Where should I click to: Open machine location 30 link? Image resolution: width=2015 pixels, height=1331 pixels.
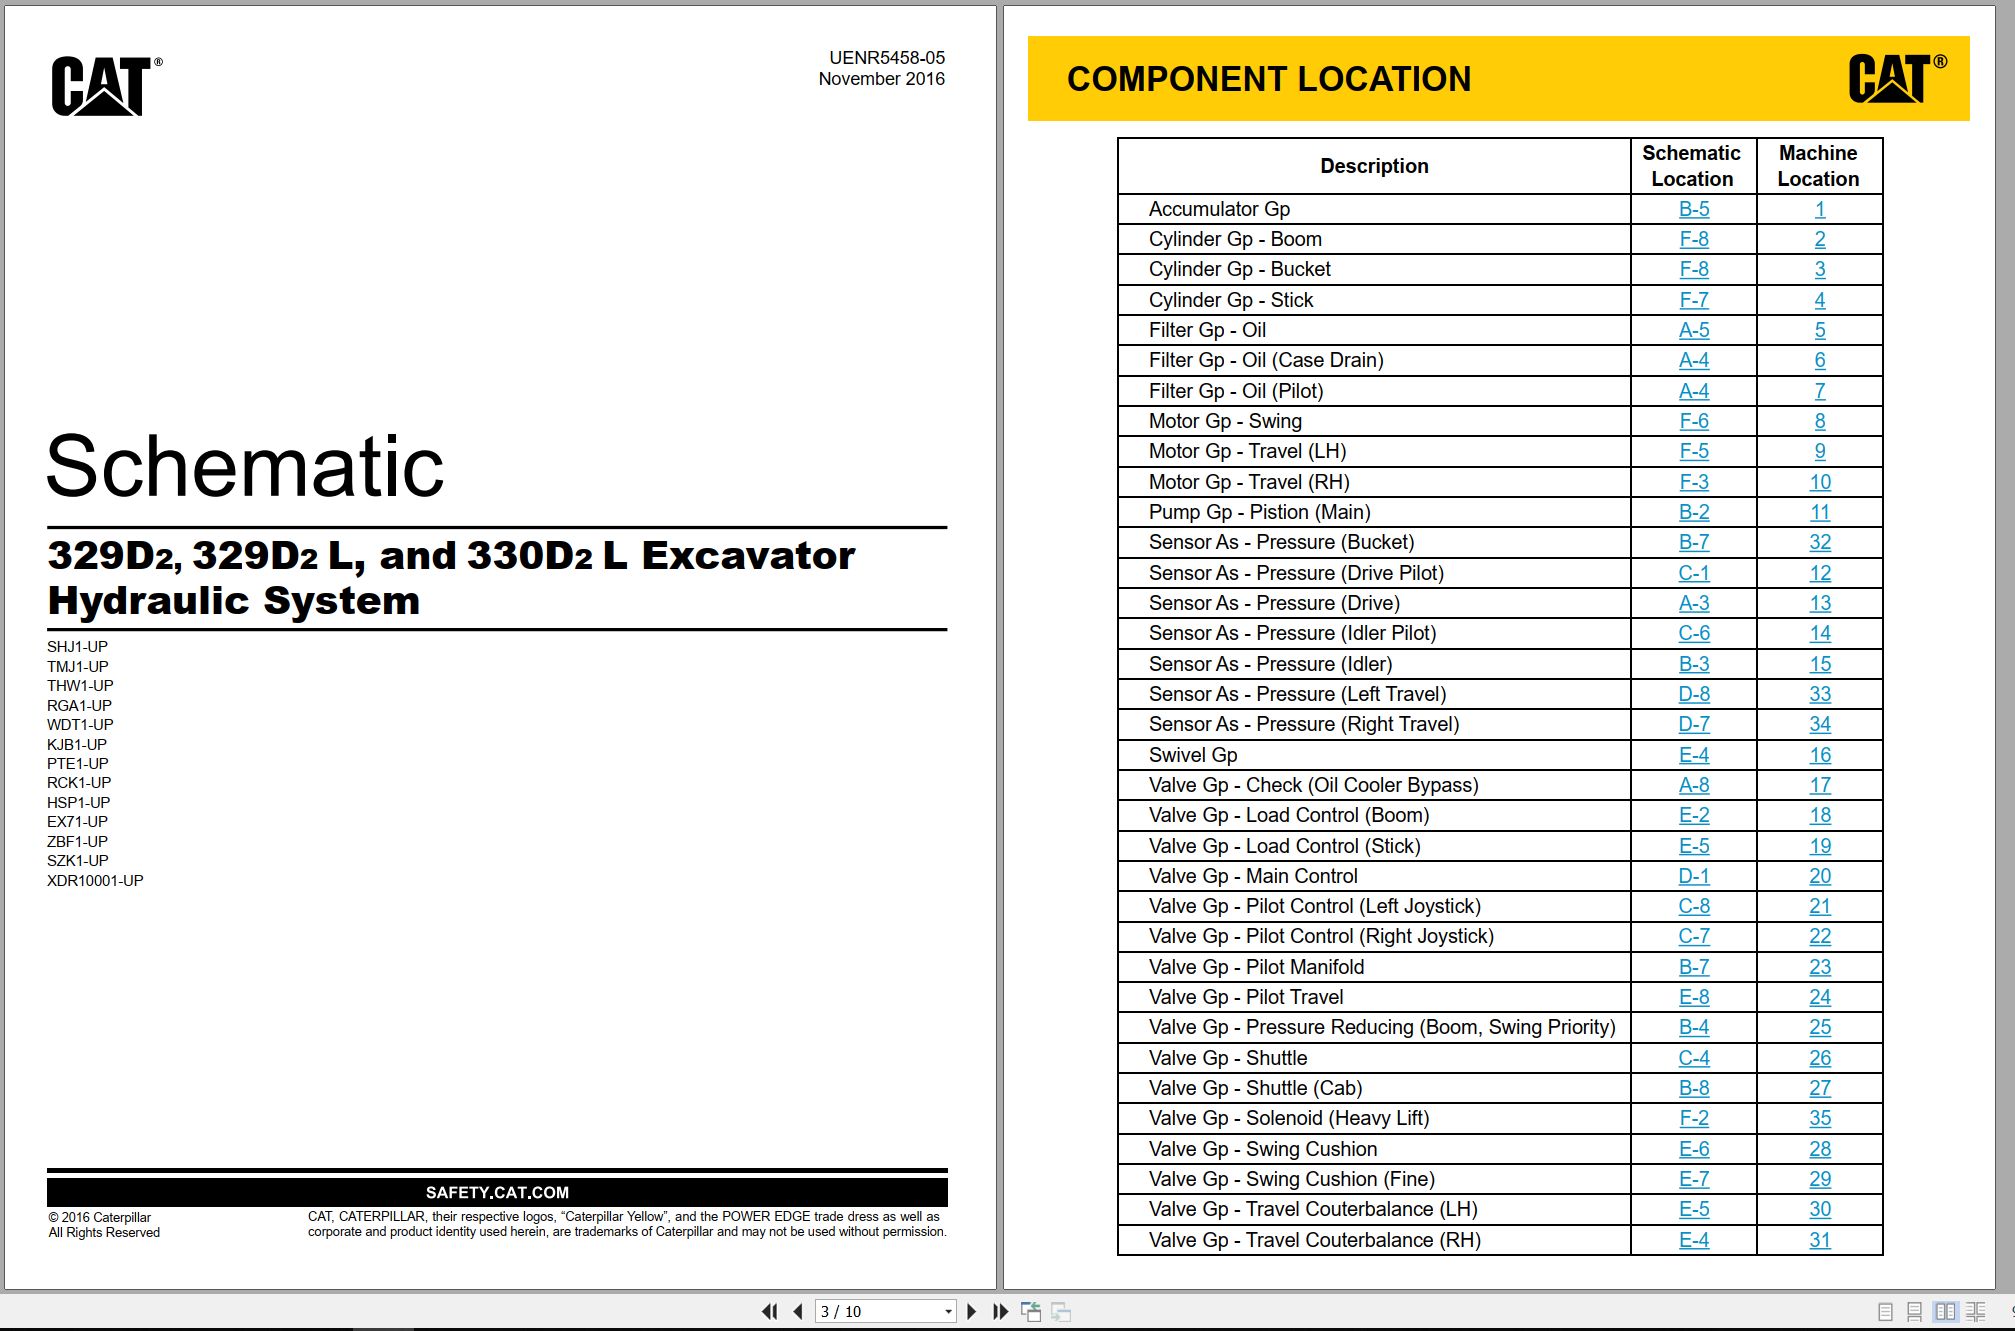click(x=1820, y=1209)
